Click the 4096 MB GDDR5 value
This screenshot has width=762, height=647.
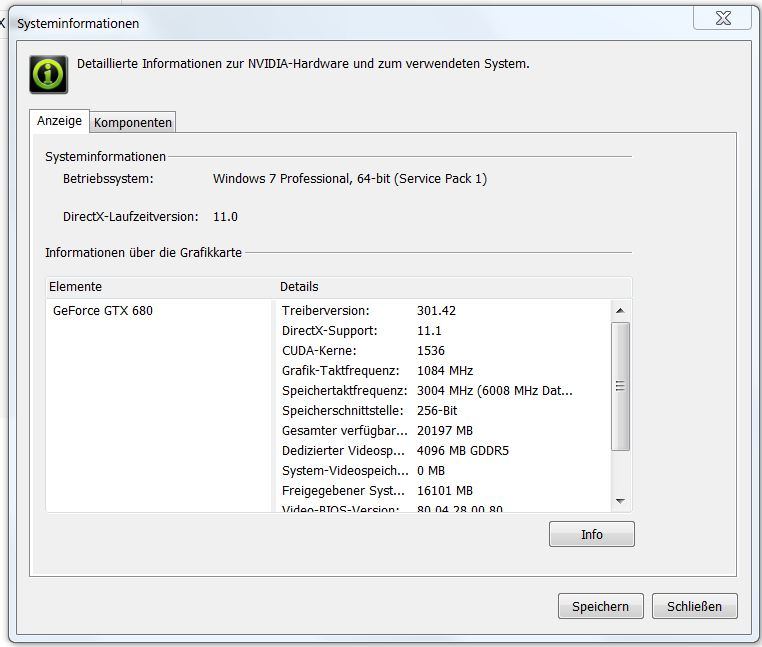coord(463,451)
